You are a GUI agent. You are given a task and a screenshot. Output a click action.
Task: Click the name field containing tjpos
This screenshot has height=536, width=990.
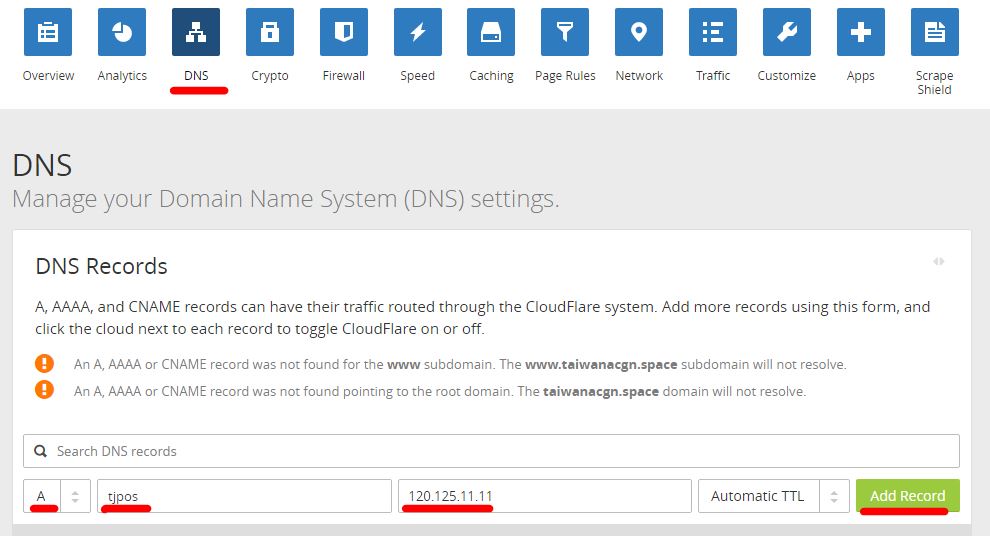click(244, 496)
